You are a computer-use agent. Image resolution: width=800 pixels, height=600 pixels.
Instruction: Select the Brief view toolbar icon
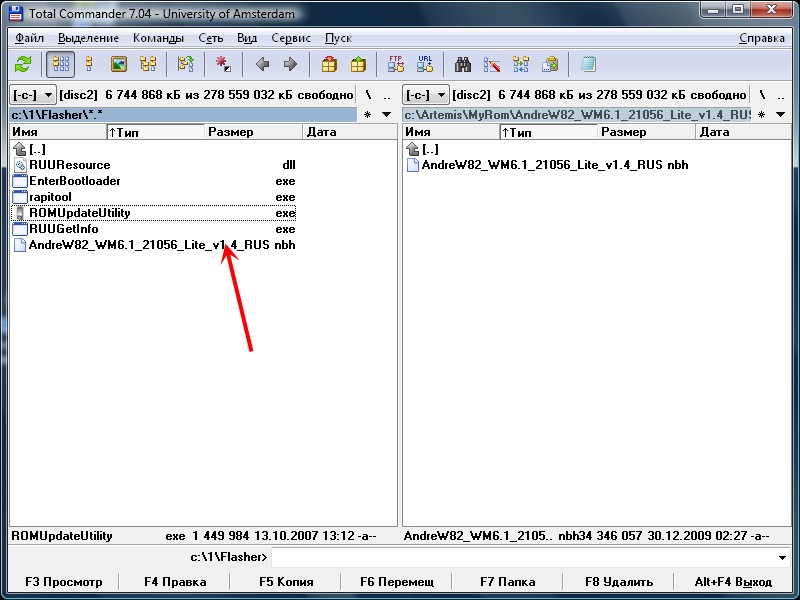[x=61, y=64]
